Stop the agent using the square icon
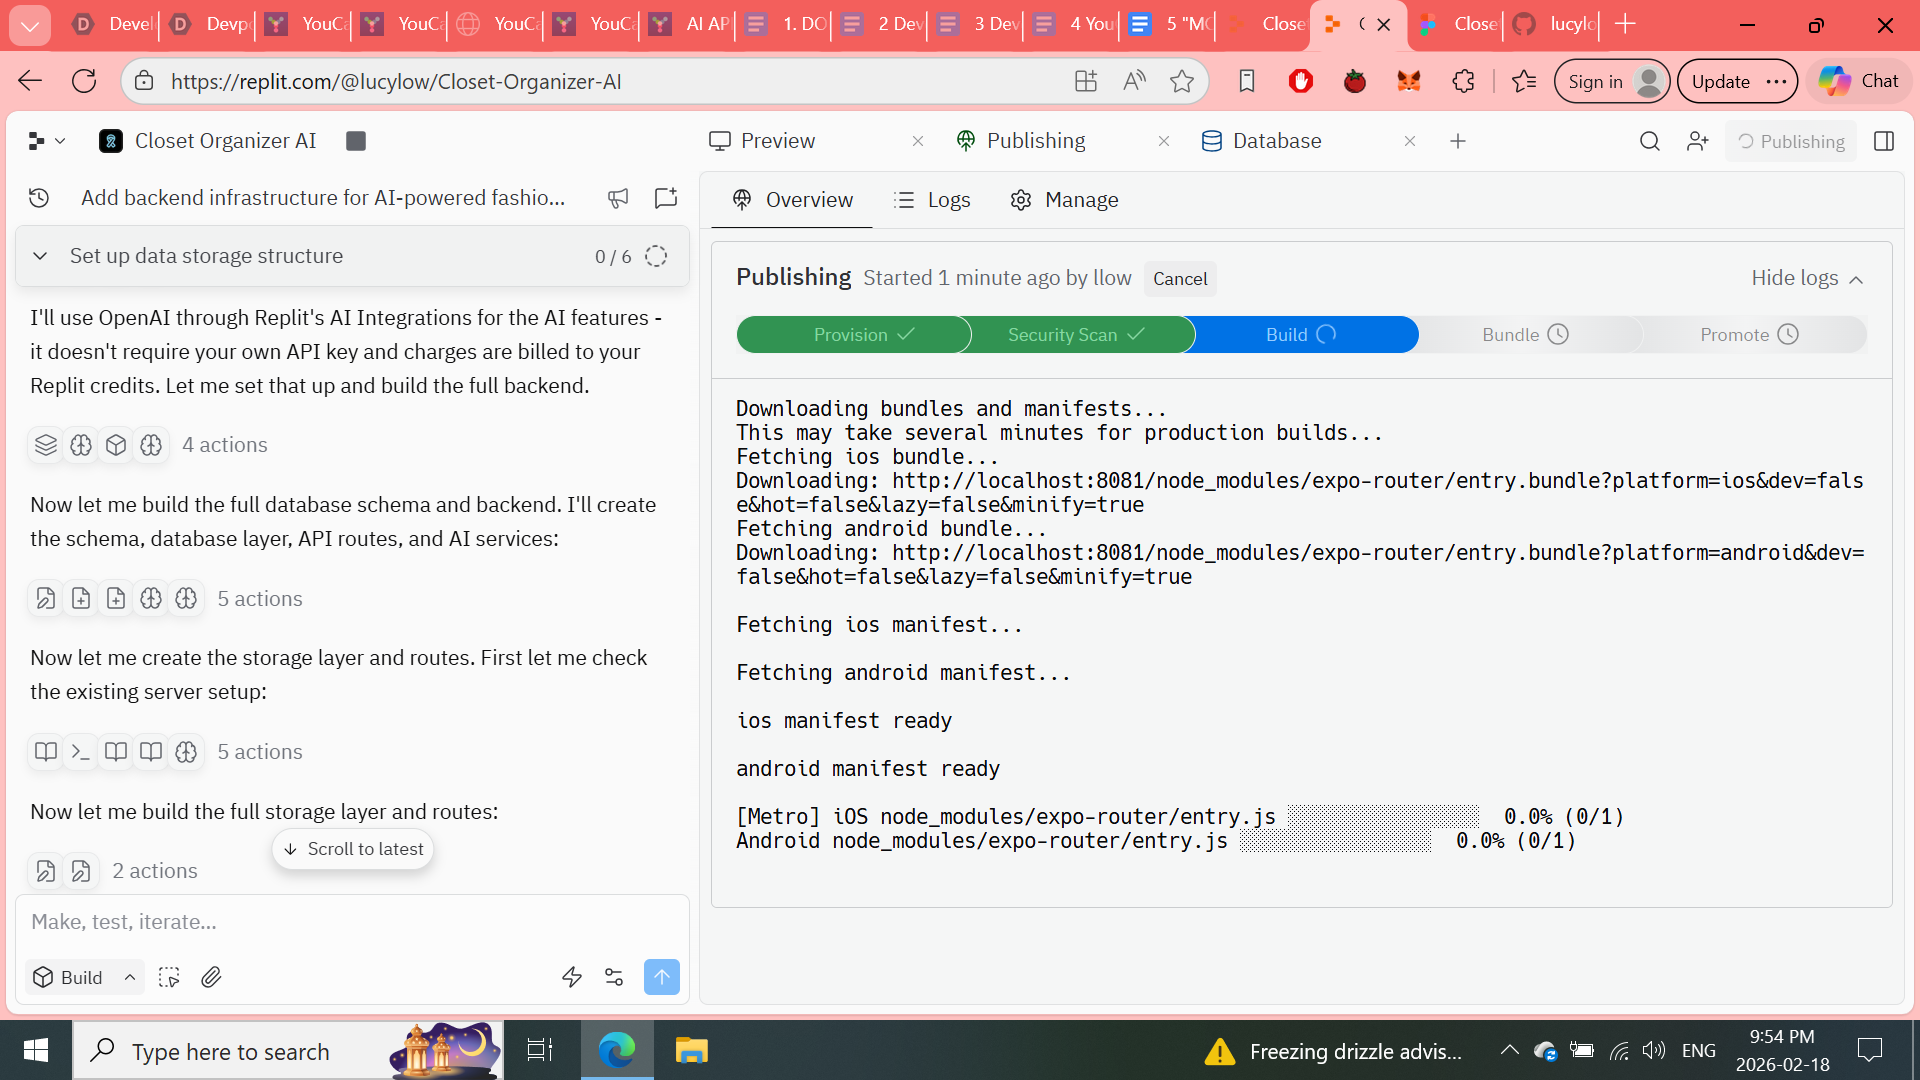This screenshot has height=1080, width=1920. [x=355, y=141]
